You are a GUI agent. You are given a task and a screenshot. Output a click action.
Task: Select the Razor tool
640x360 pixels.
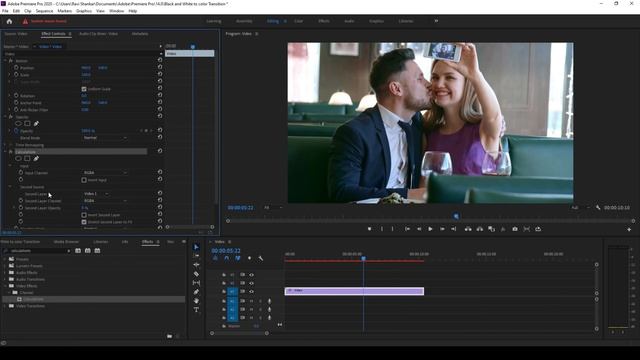click(196, 274)
